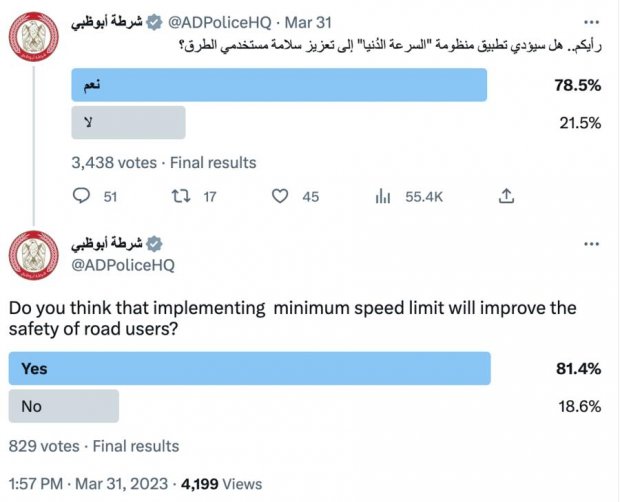Viewport: 620px width, 502px height.
Task: Select the Arabic yes poll bar at 78.5%
Action: tap(279, 85)
